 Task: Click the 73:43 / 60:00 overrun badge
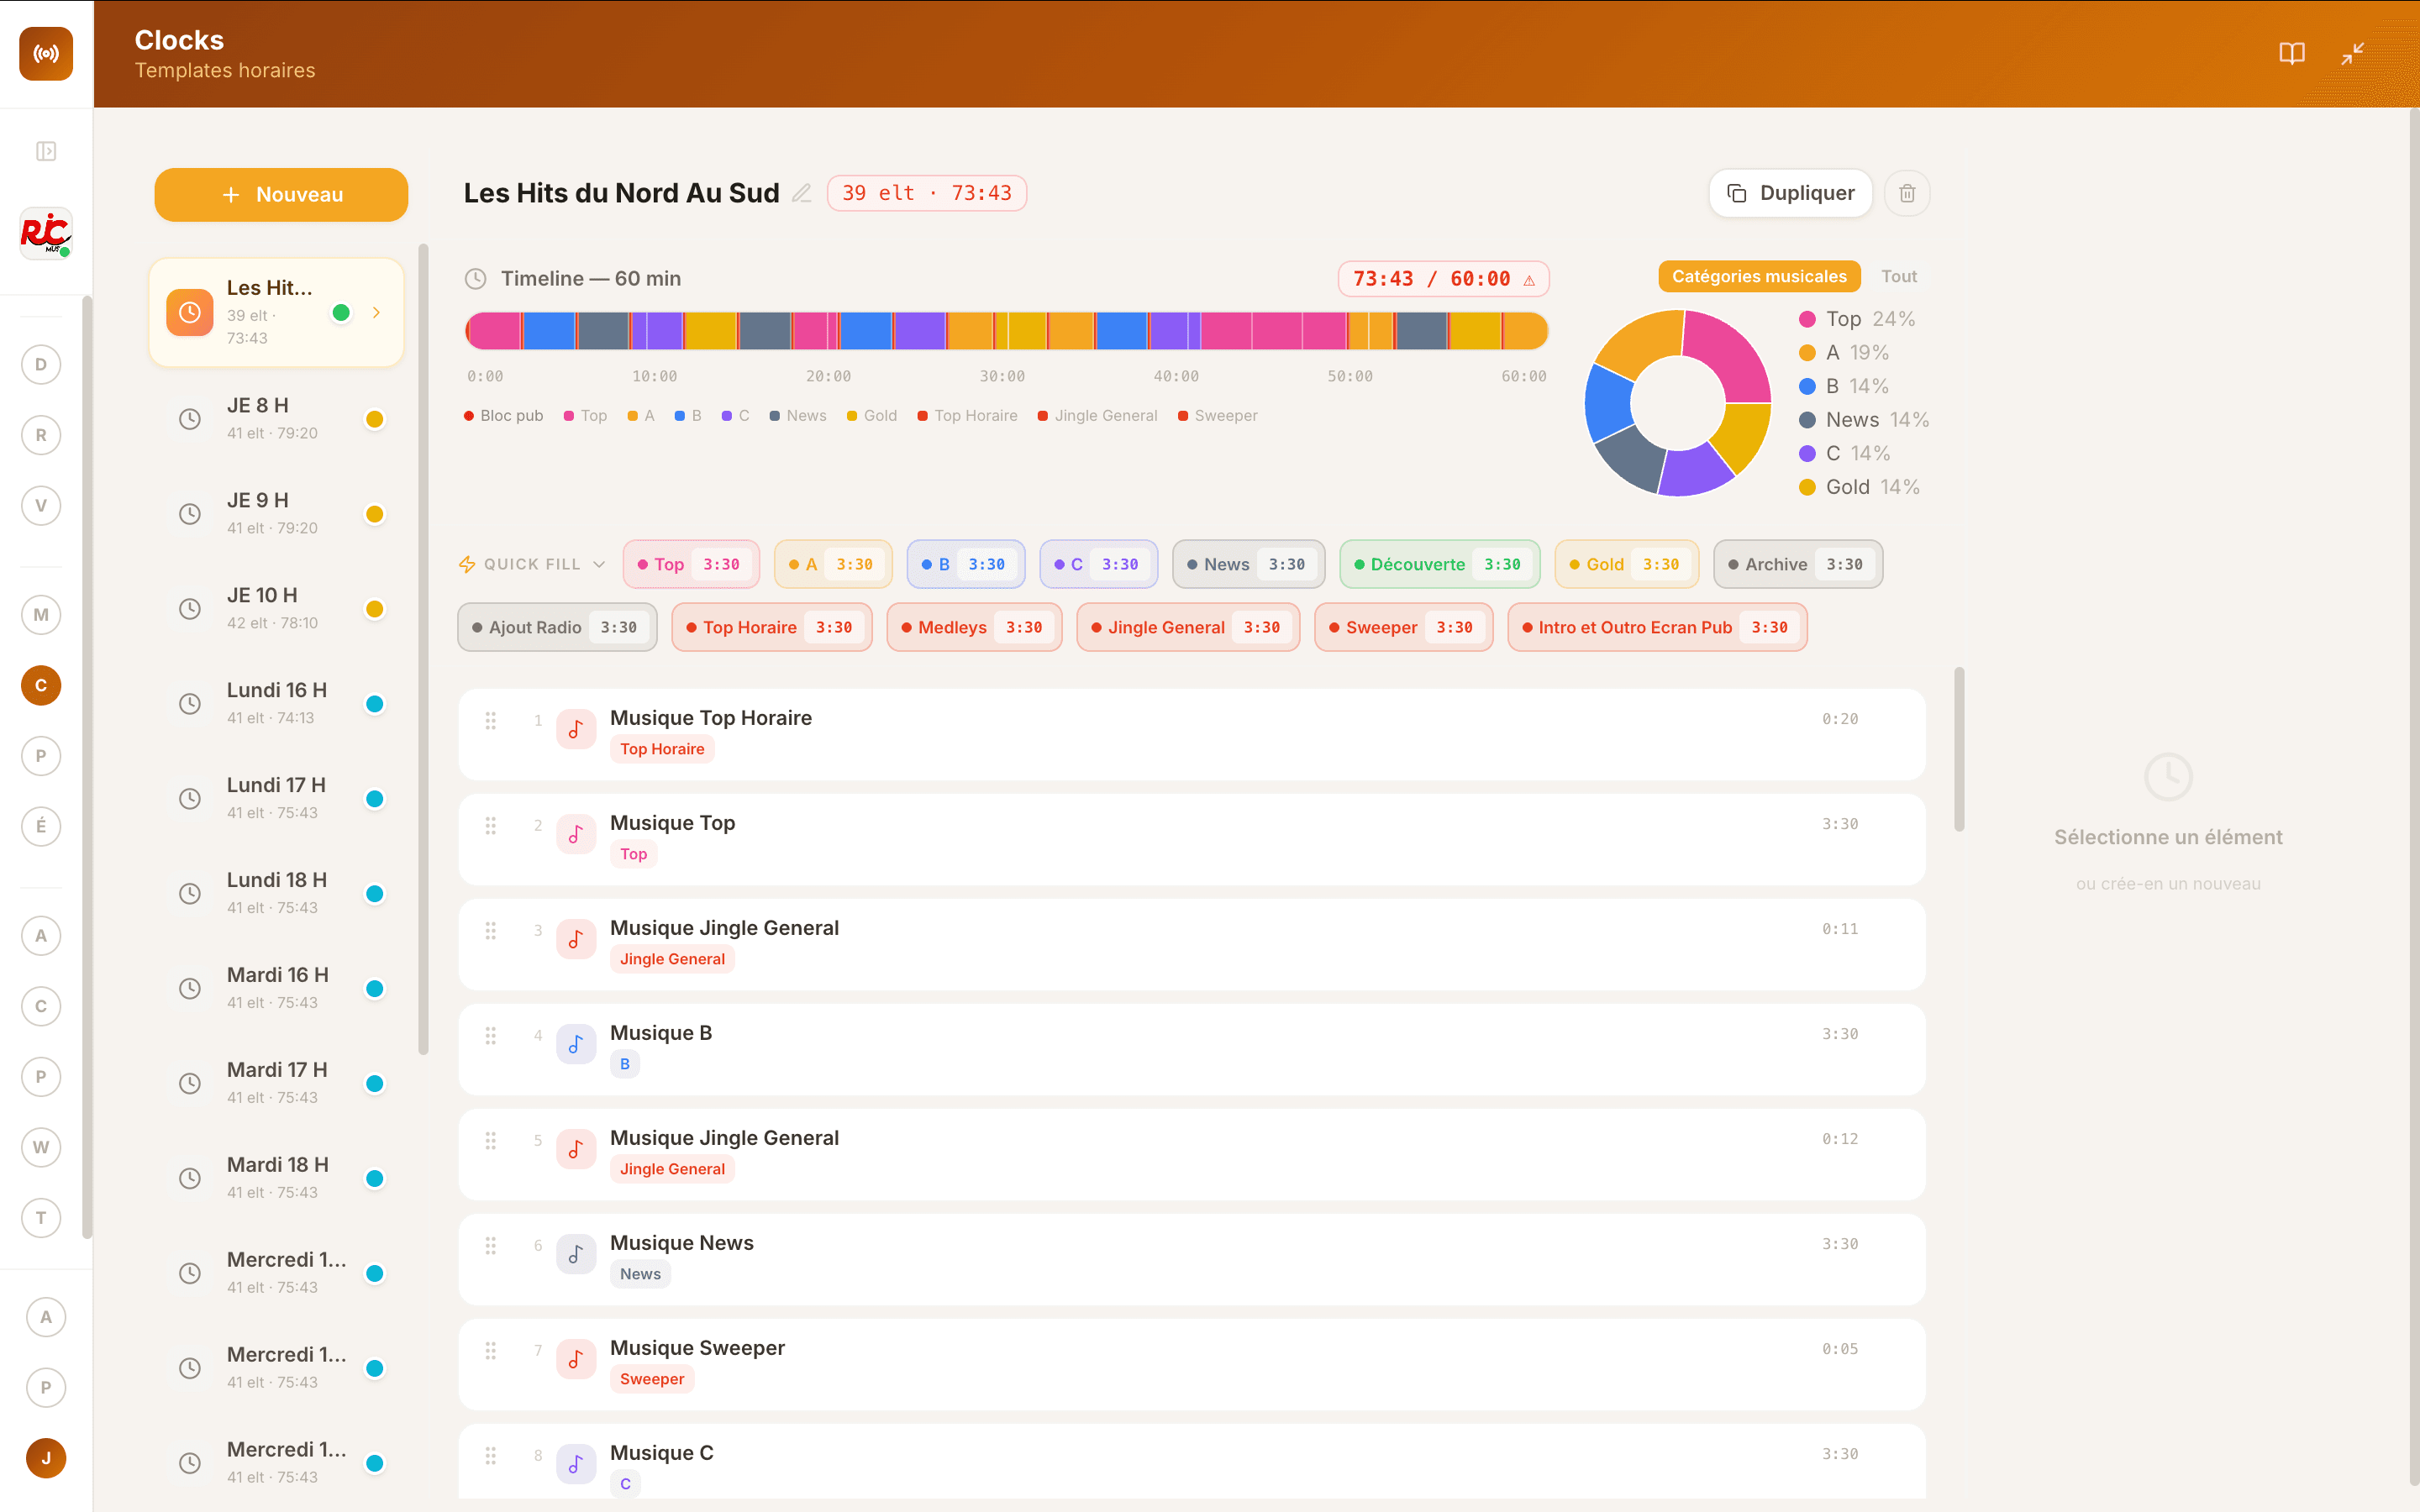coord(1443,279)
